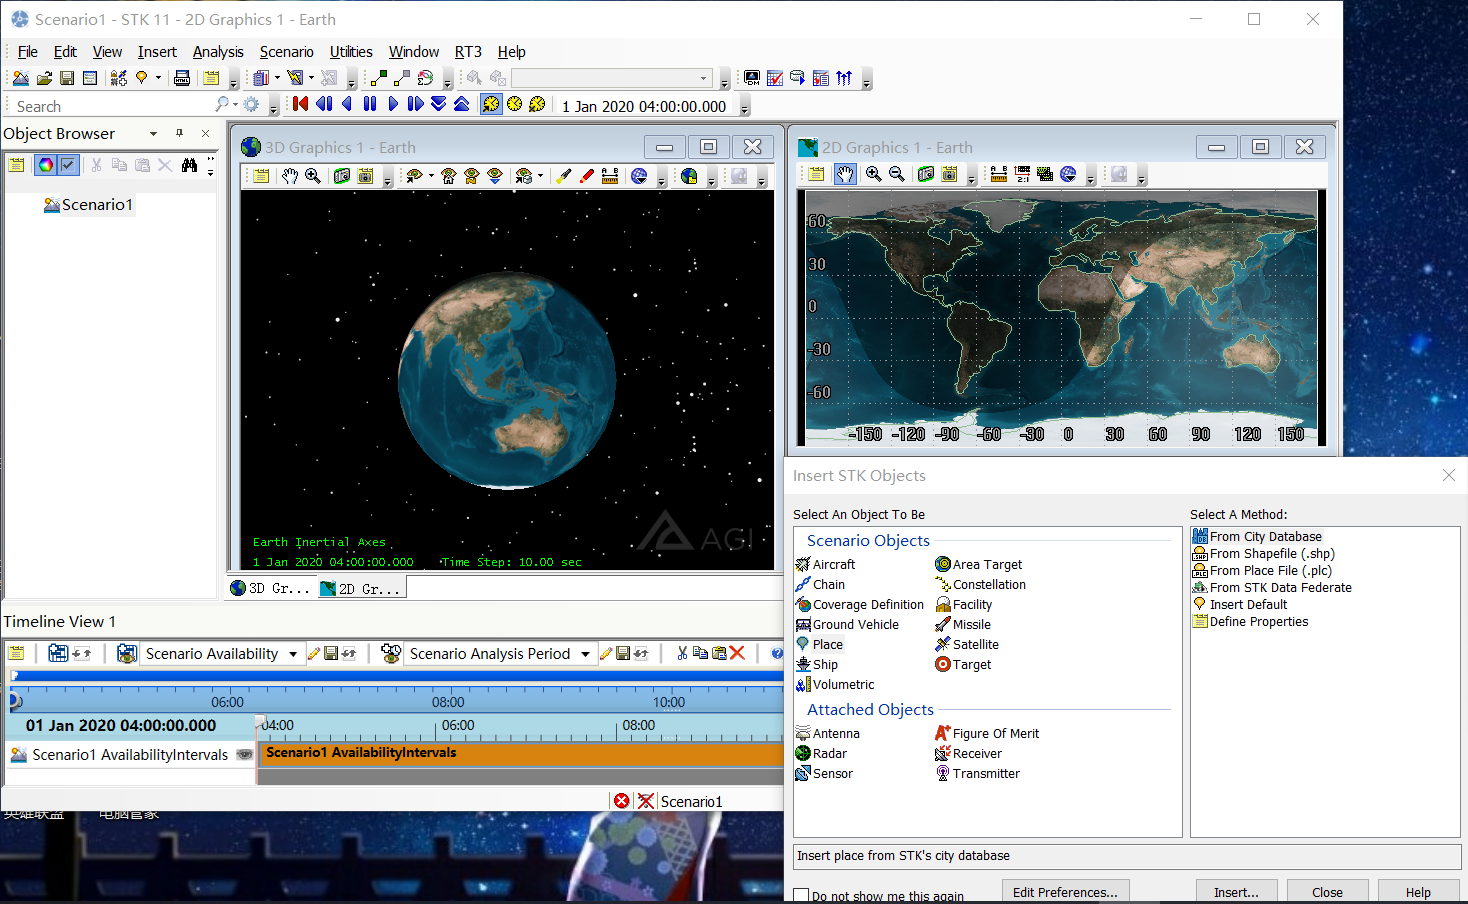
Task: Toggle the grab hand tool in 2D Graphics window
Action: 845,175
